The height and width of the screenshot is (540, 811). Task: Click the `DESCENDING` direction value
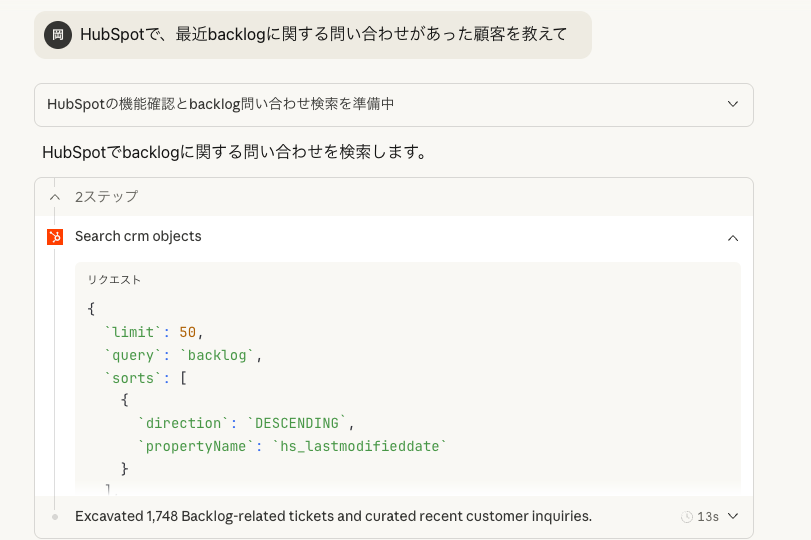[298, 423]
